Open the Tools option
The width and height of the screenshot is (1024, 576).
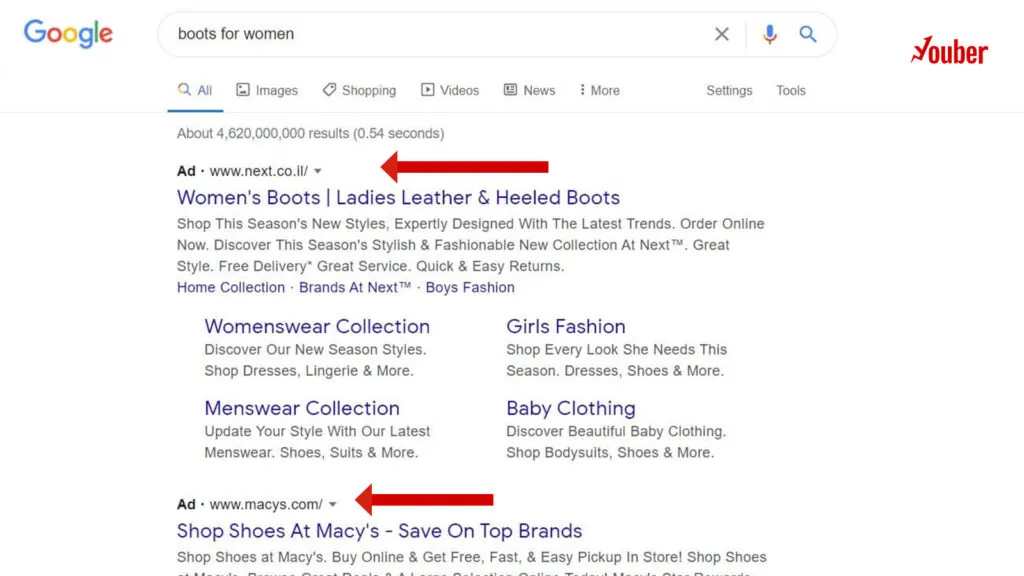(x=791, y=91)
